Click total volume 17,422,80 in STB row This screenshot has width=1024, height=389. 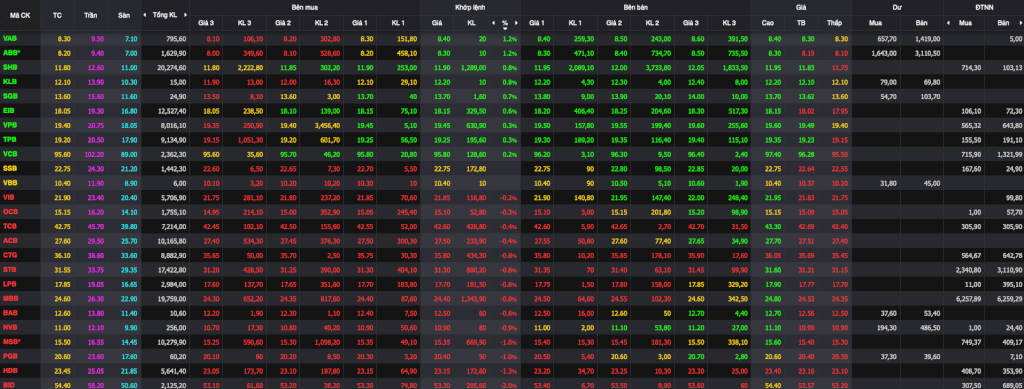pyautogui.click(x=172, y=269)
